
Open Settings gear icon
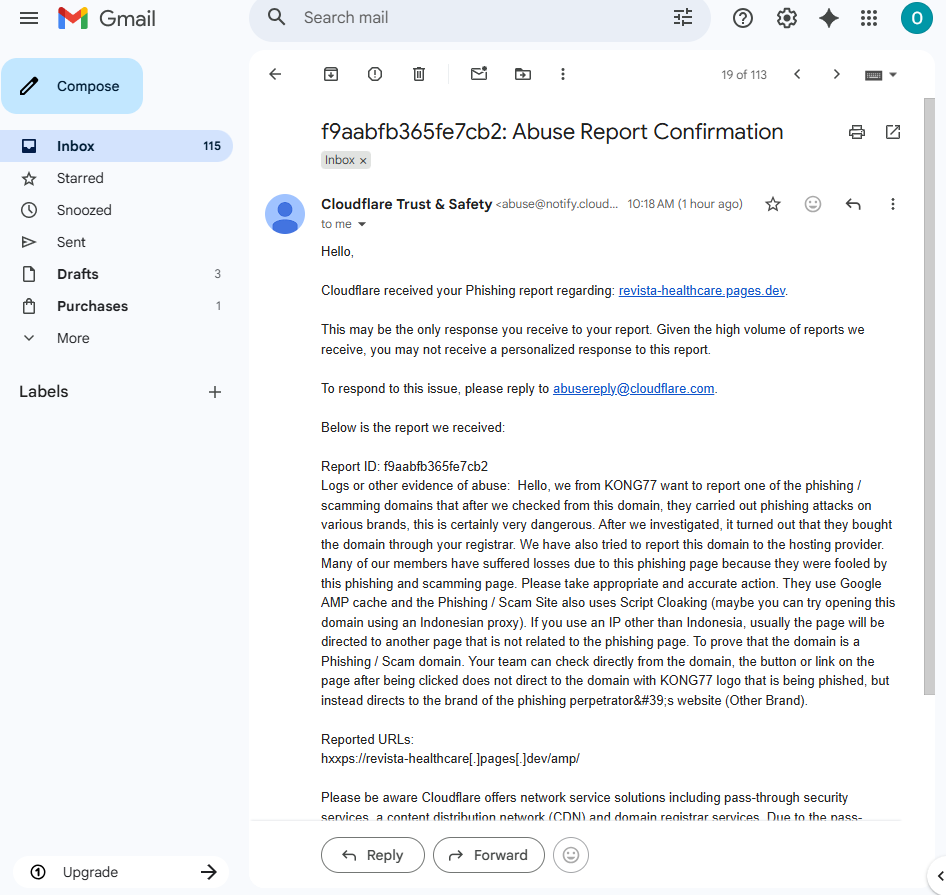pyautogui.click(x=787, y=18)
